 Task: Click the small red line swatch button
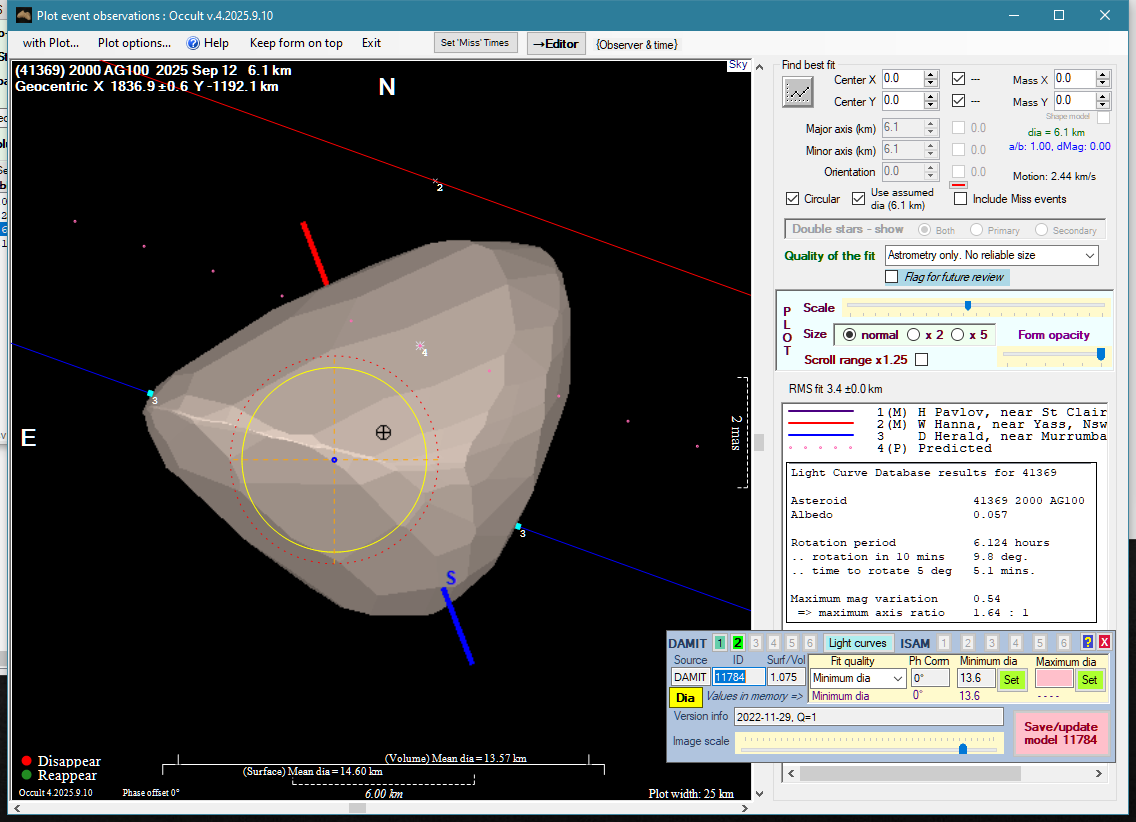click(x=957, y=185)
